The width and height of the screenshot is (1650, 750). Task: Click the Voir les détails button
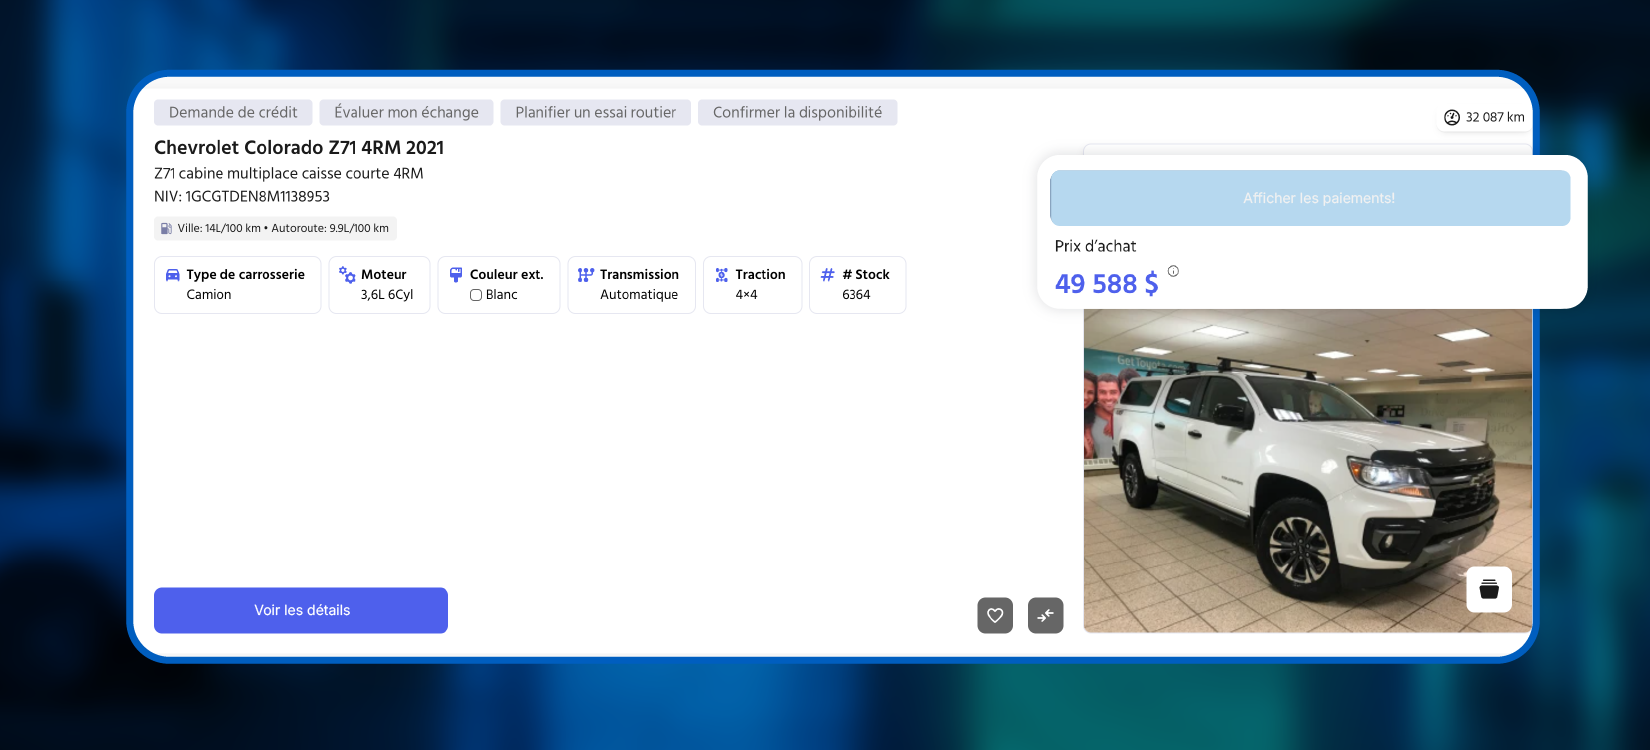(x=301, y=610)
